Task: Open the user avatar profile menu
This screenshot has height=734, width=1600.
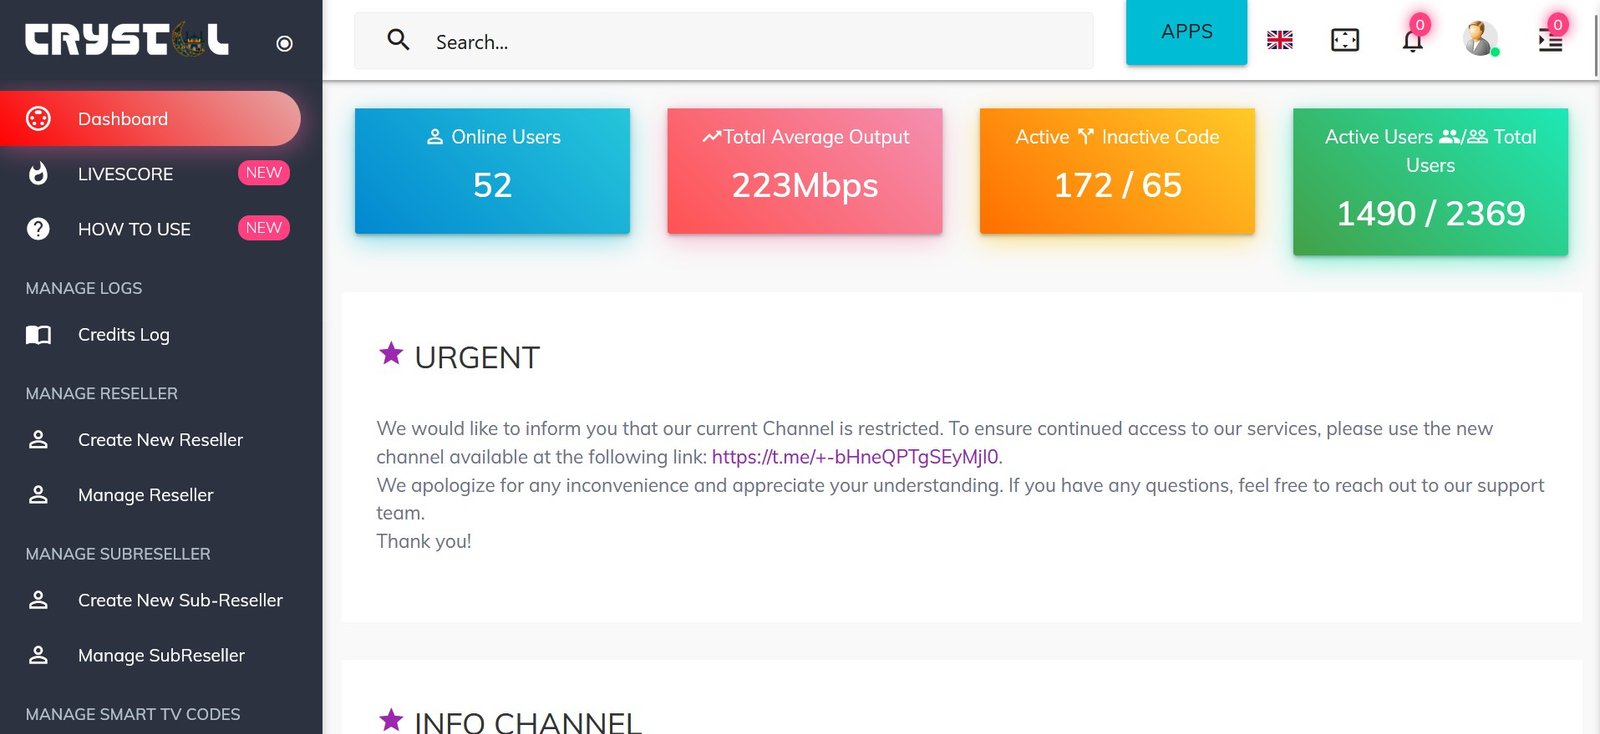Action: click(x=1479, y=39)
